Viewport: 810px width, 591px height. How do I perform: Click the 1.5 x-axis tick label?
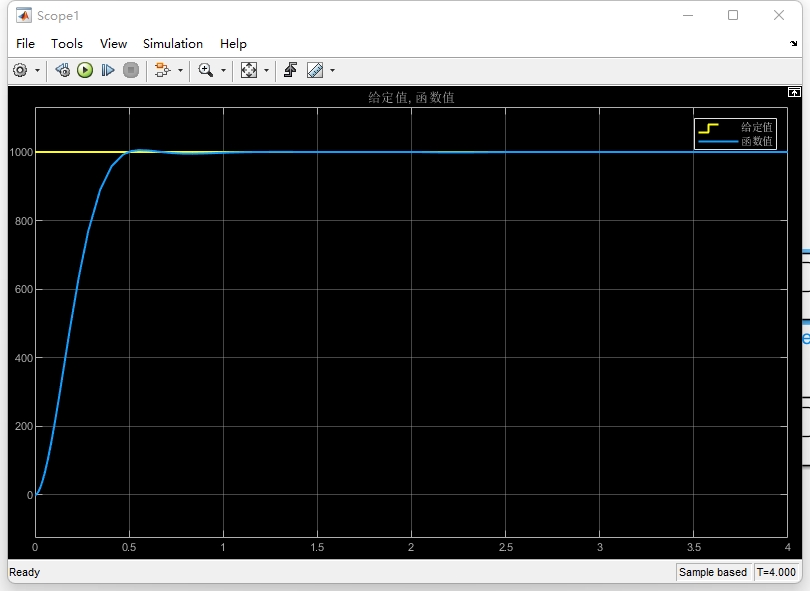[317, 547]
